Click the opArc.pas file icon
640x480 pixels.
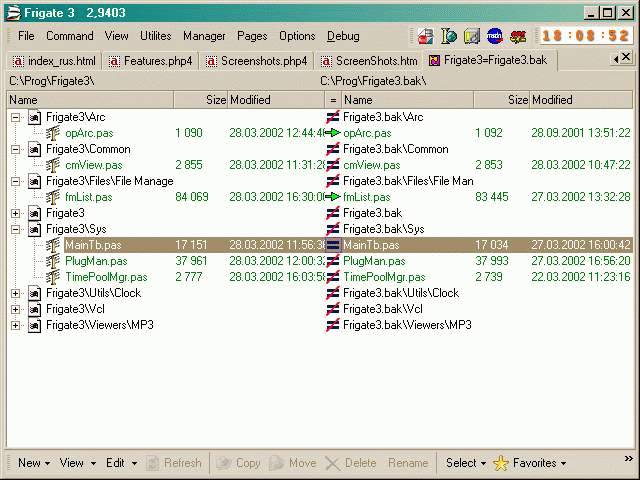[x=53, y=133]
